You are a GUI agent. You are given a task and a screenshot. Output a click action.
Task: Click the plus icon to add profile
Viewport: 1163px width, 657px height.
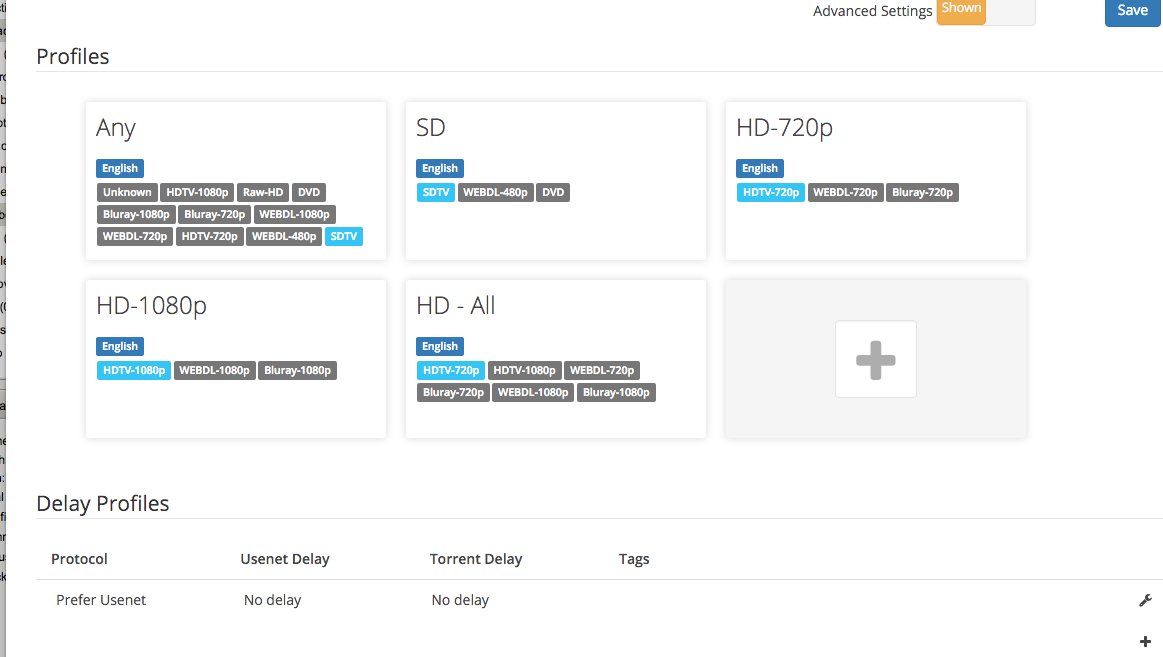click(875, 359)
